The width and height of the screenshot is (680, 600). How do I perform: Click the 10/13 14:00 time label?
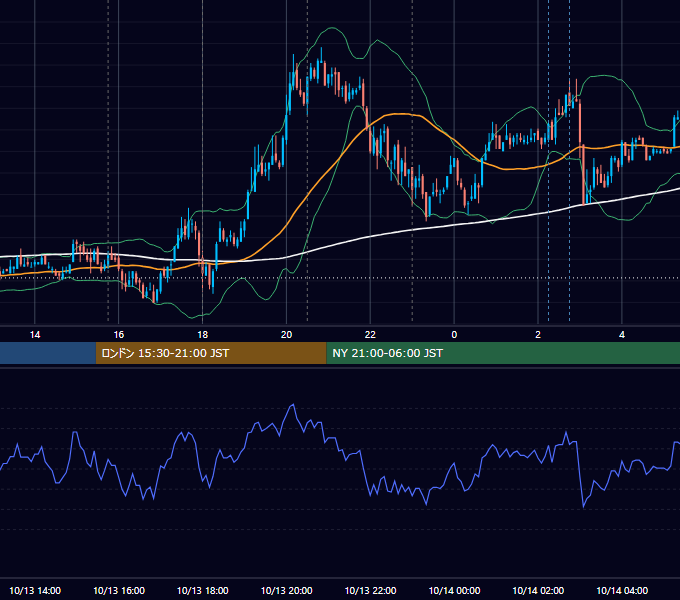pyautogui.click(x=35, y=590)
